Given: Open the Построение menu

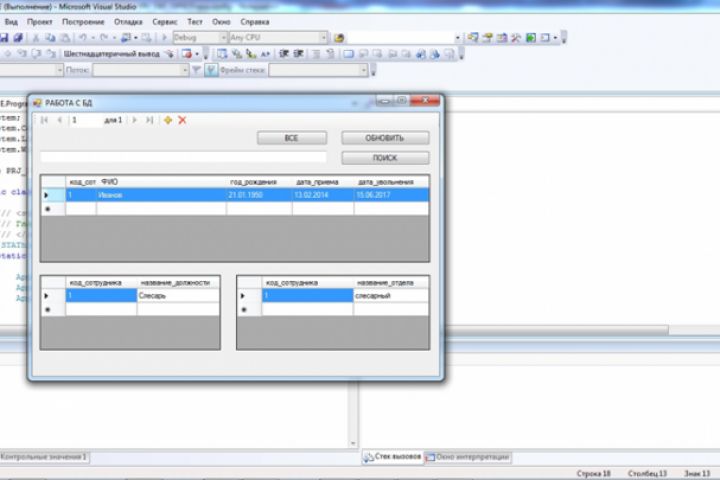Looking at the screenshot, I should tap(83, 22).
